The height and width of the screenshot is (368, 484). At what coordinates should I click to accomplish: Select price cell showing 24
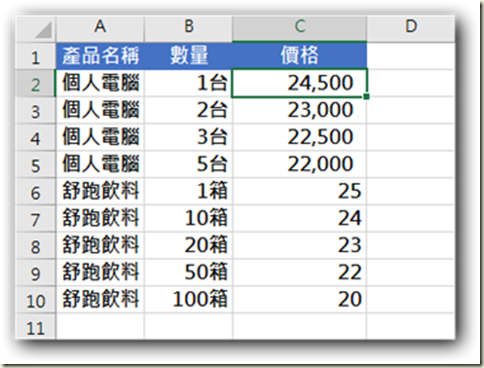pyautogui.click(x=299, y=219)
